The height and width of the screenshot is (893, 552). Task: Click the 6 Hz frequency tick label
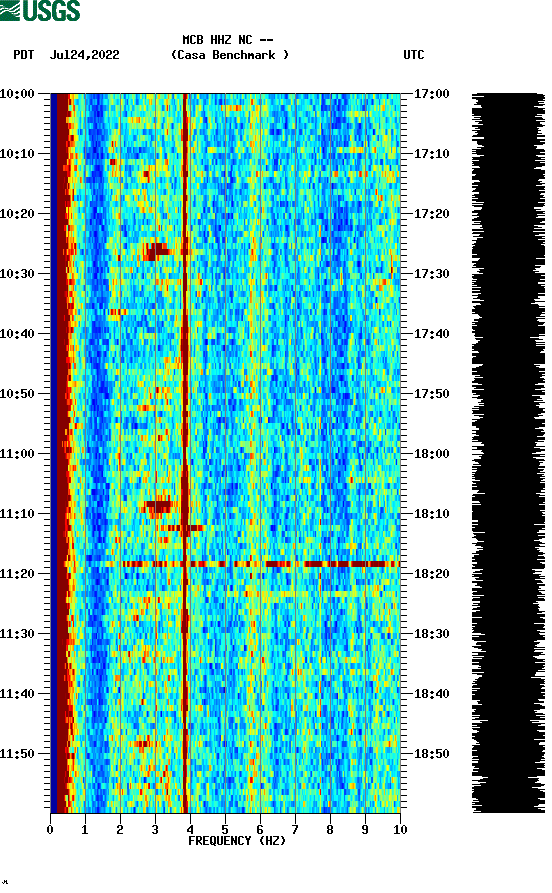(x=260, y=829)
